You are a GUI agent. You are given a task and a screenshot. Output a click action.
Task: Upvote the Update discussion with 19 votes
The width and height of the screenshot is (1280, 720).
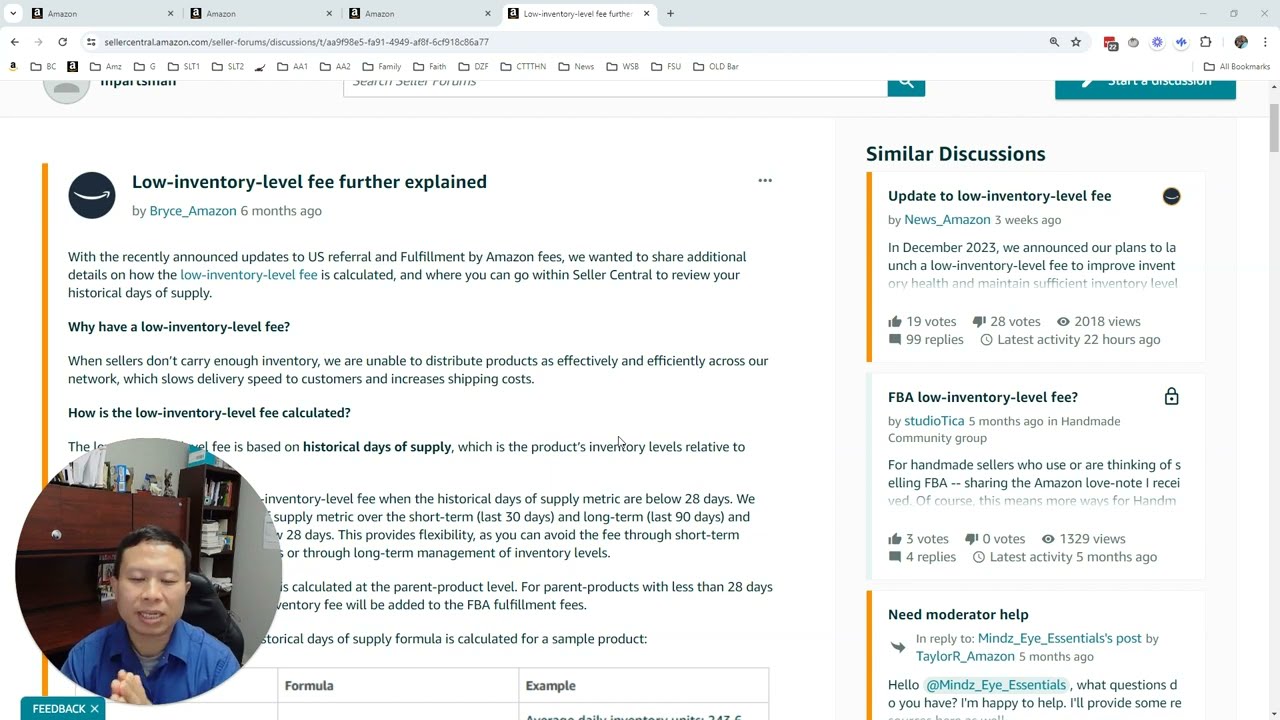[895, 322]
